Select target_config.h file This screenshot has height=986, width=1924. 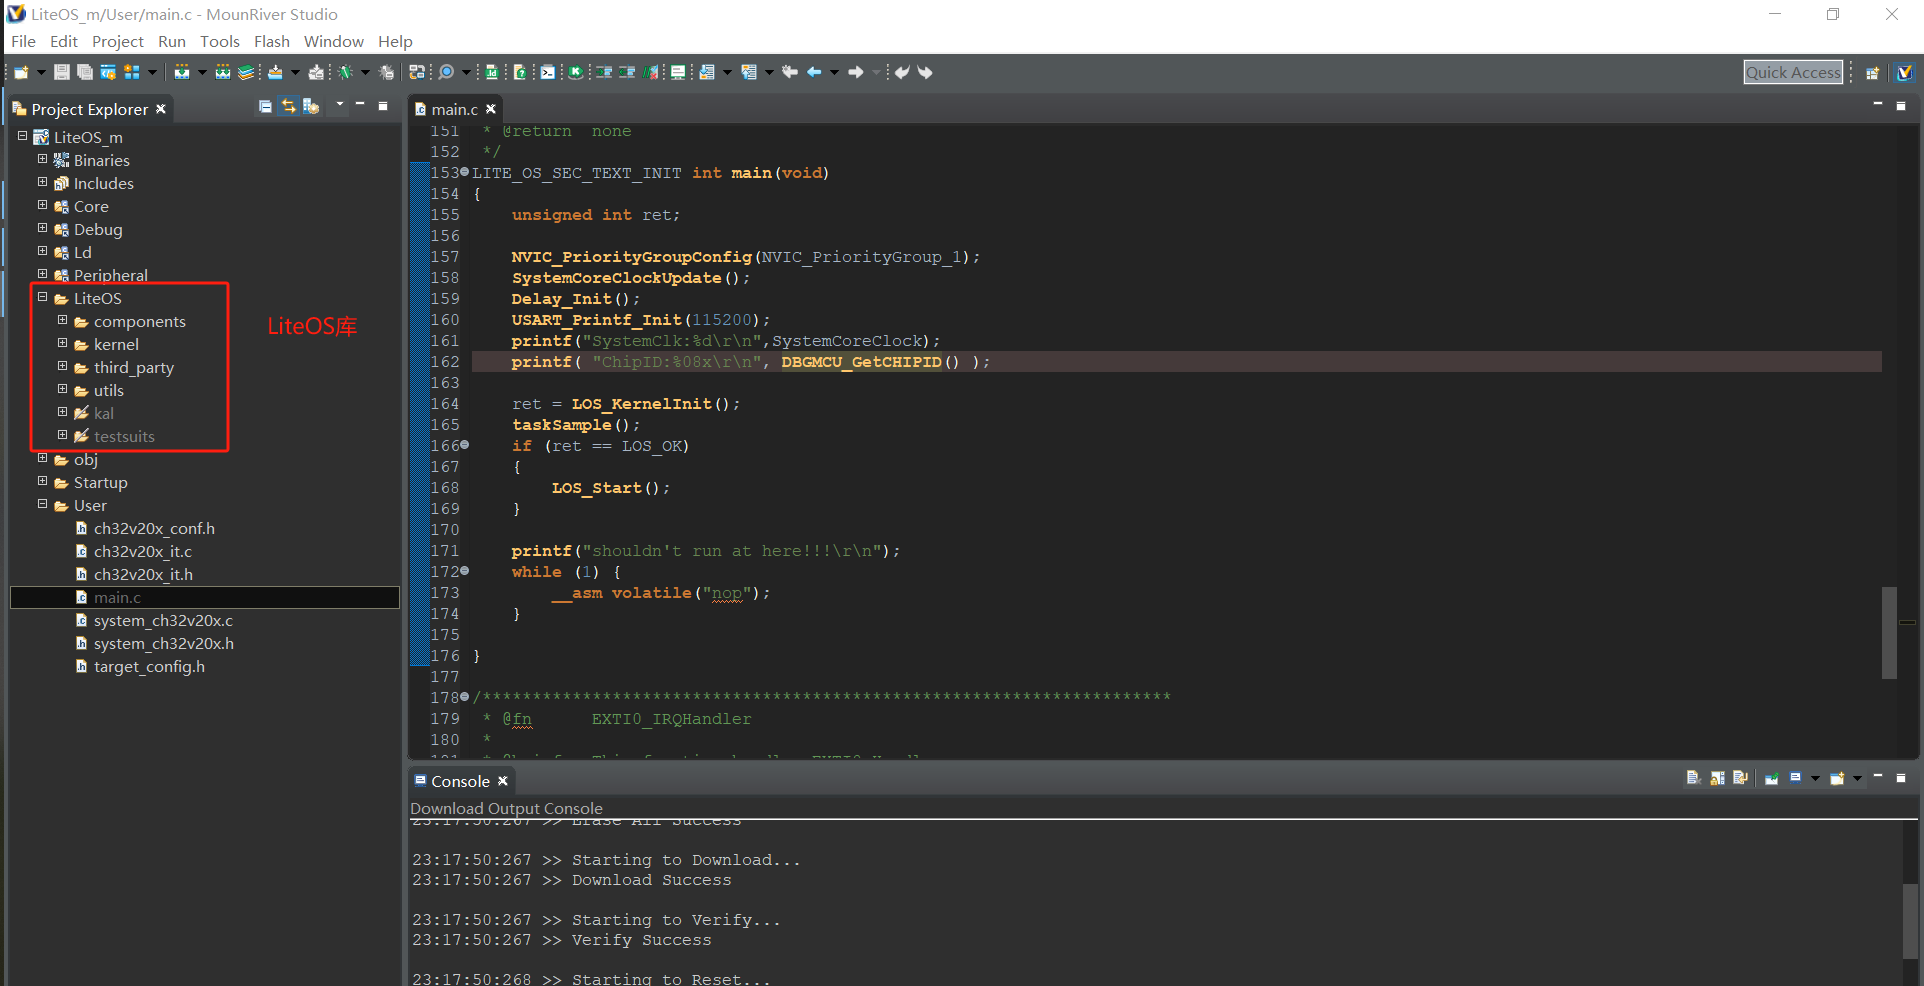coord(149,666)
